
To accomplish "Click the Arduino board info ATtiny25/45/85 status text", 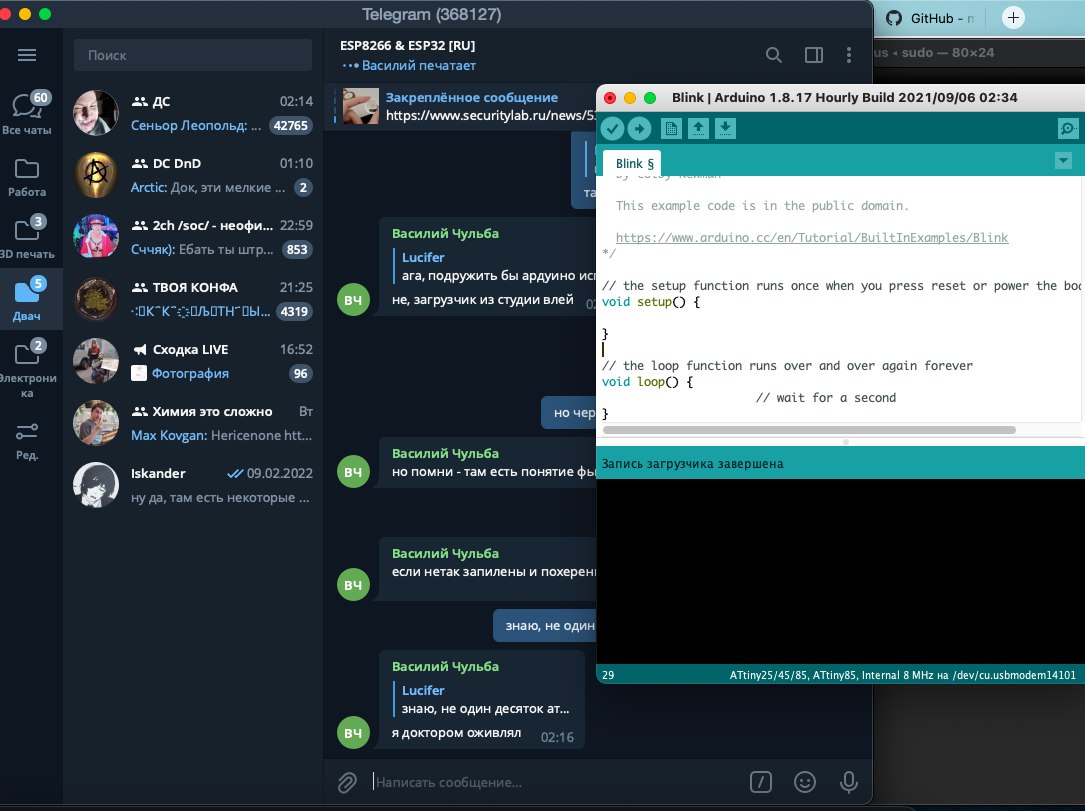I will (x=902, y=675).
